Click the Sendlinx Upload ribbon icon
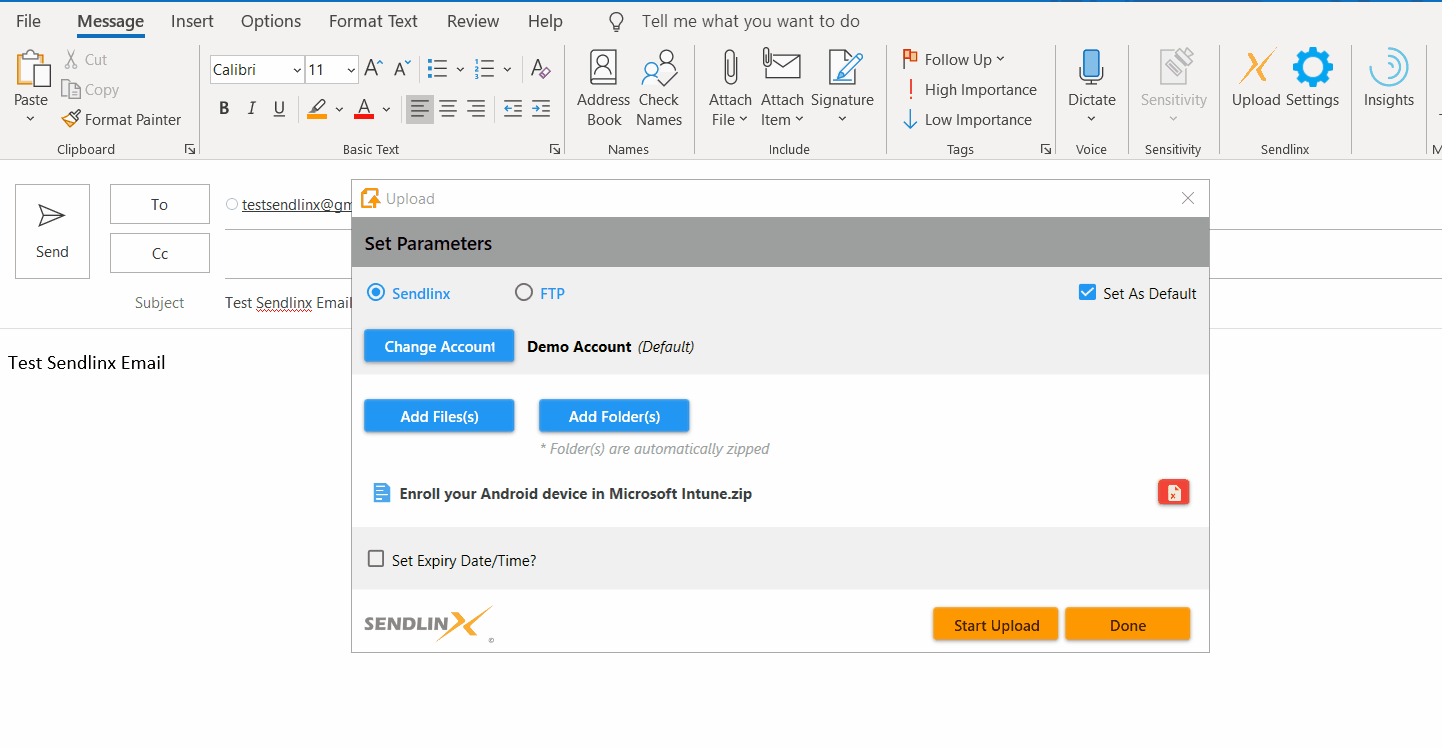Image resolution: width=1442 pixels, height=748 pixels. pos(1257,68)
